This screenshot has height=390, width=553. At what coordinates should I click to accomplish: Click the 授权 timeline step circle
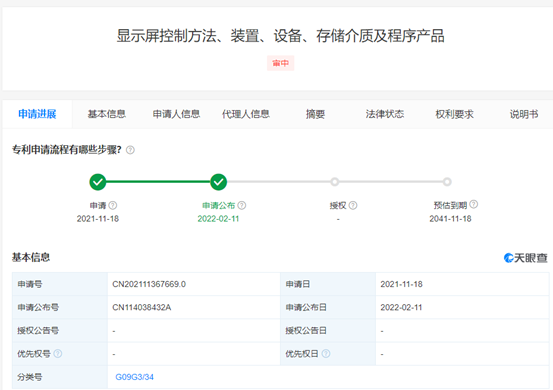click(335, 182)
